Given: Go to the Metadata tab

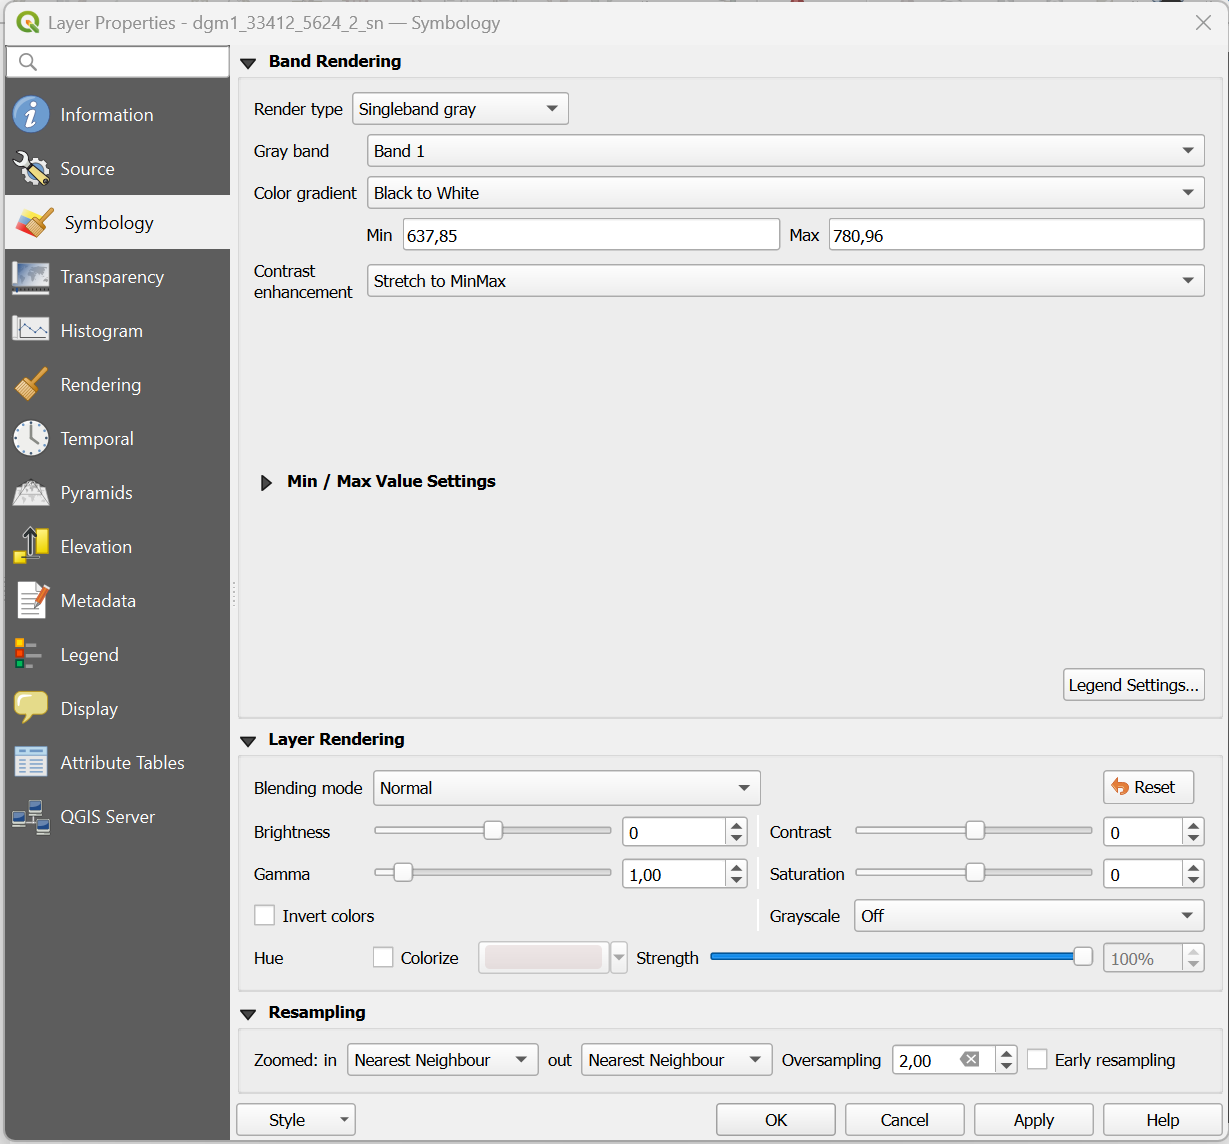Looking at the screenshot, I should 98,601.
